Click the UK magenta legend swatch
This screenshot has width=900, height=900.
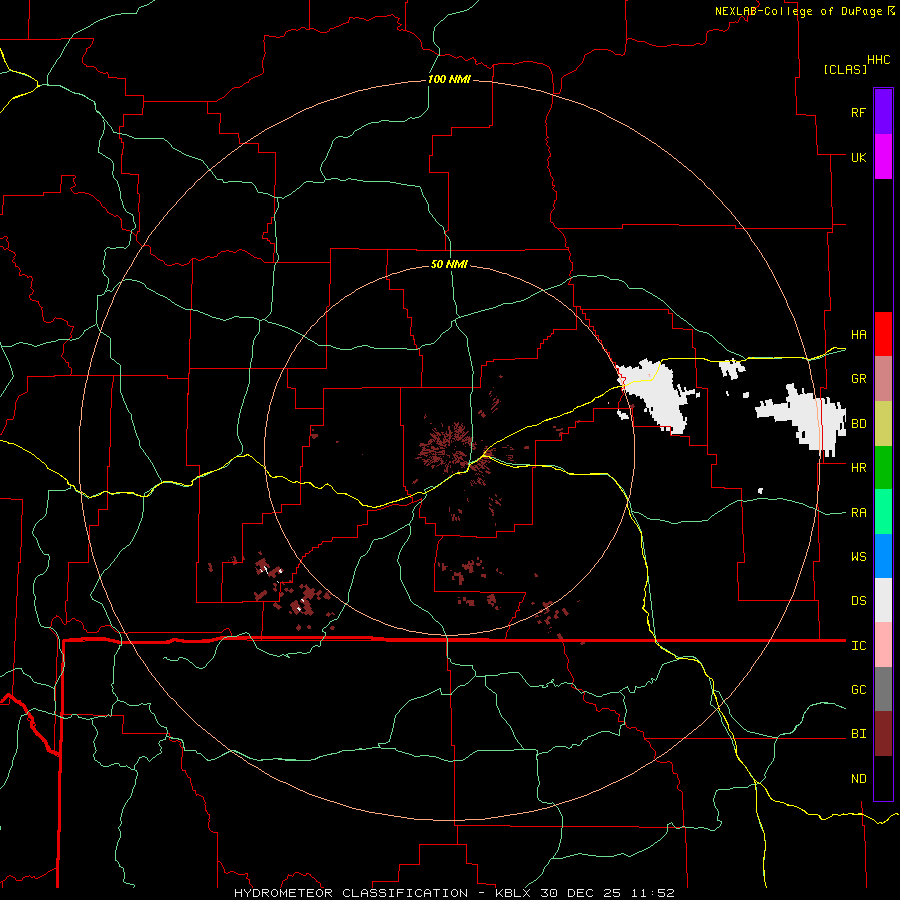tap(883, 157)
